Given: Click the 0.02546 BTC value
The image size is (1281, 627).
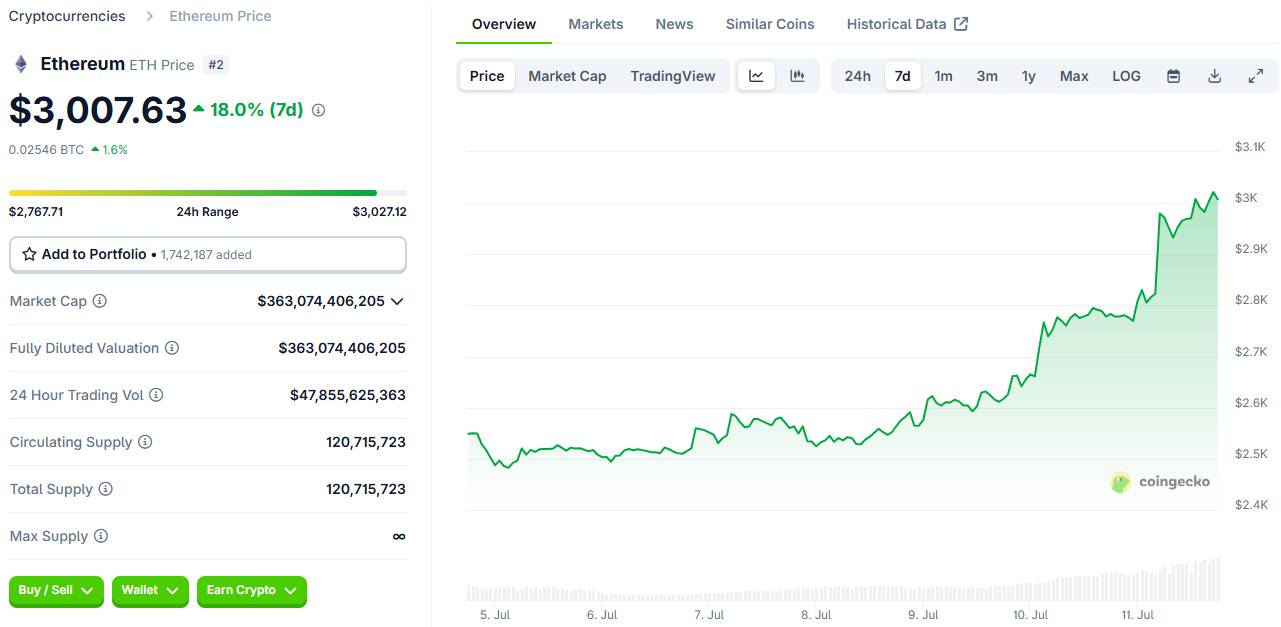Looking at the screenshot, I should pyautogui.click(x=46, y=150).
